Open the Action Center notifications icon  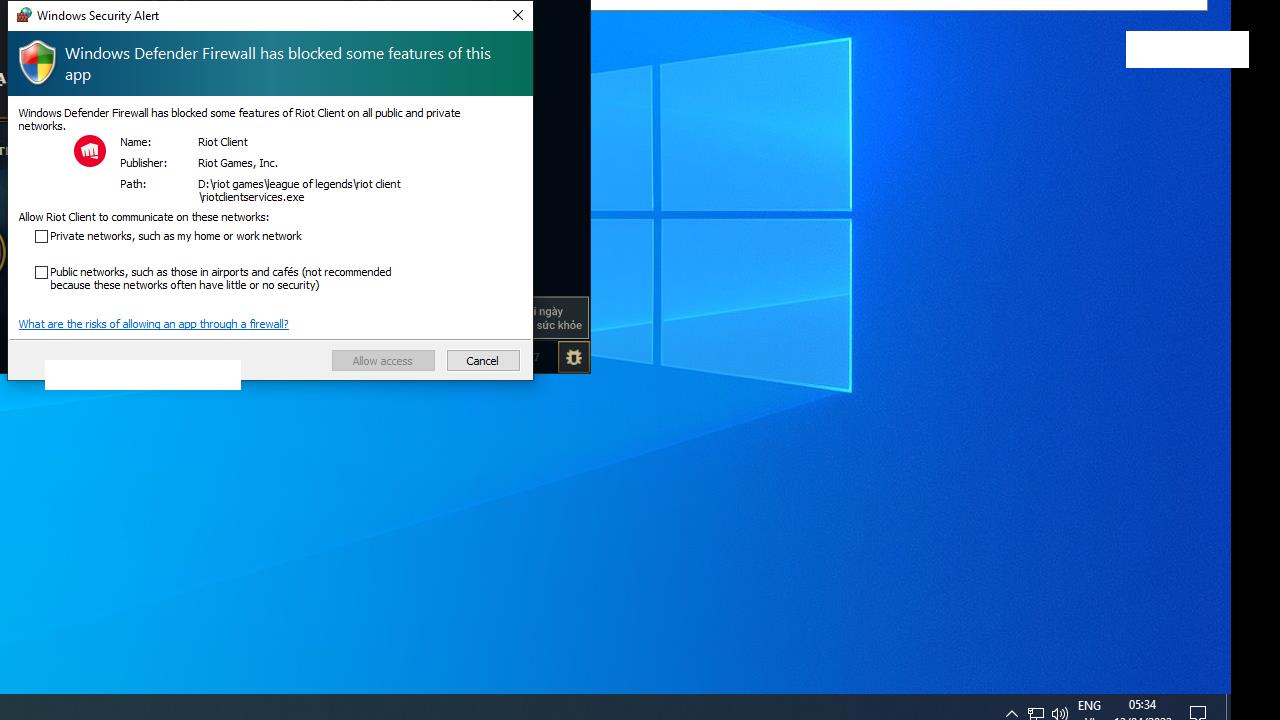coord(1198,713)
